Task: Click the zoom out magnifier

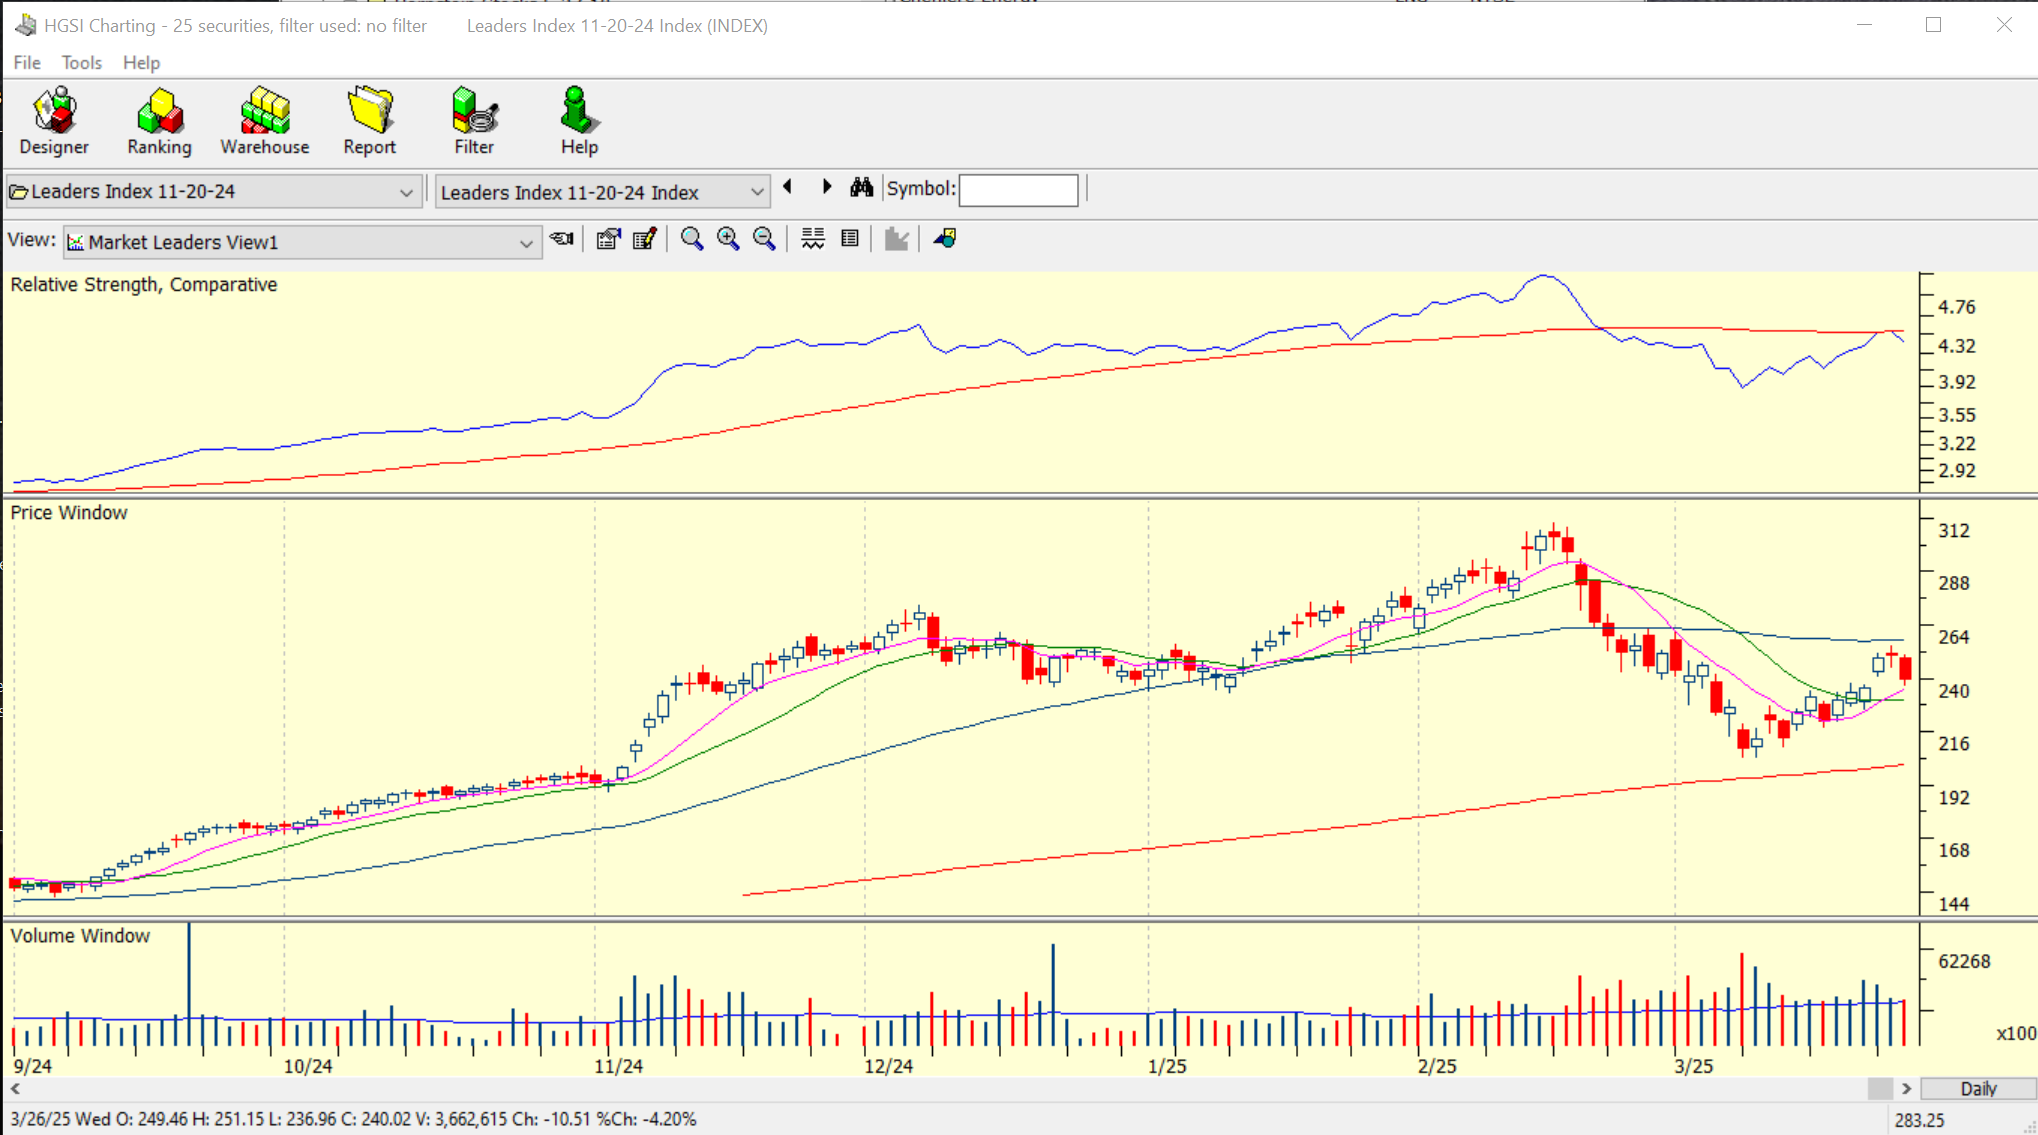Action: (x=764, y=239)
